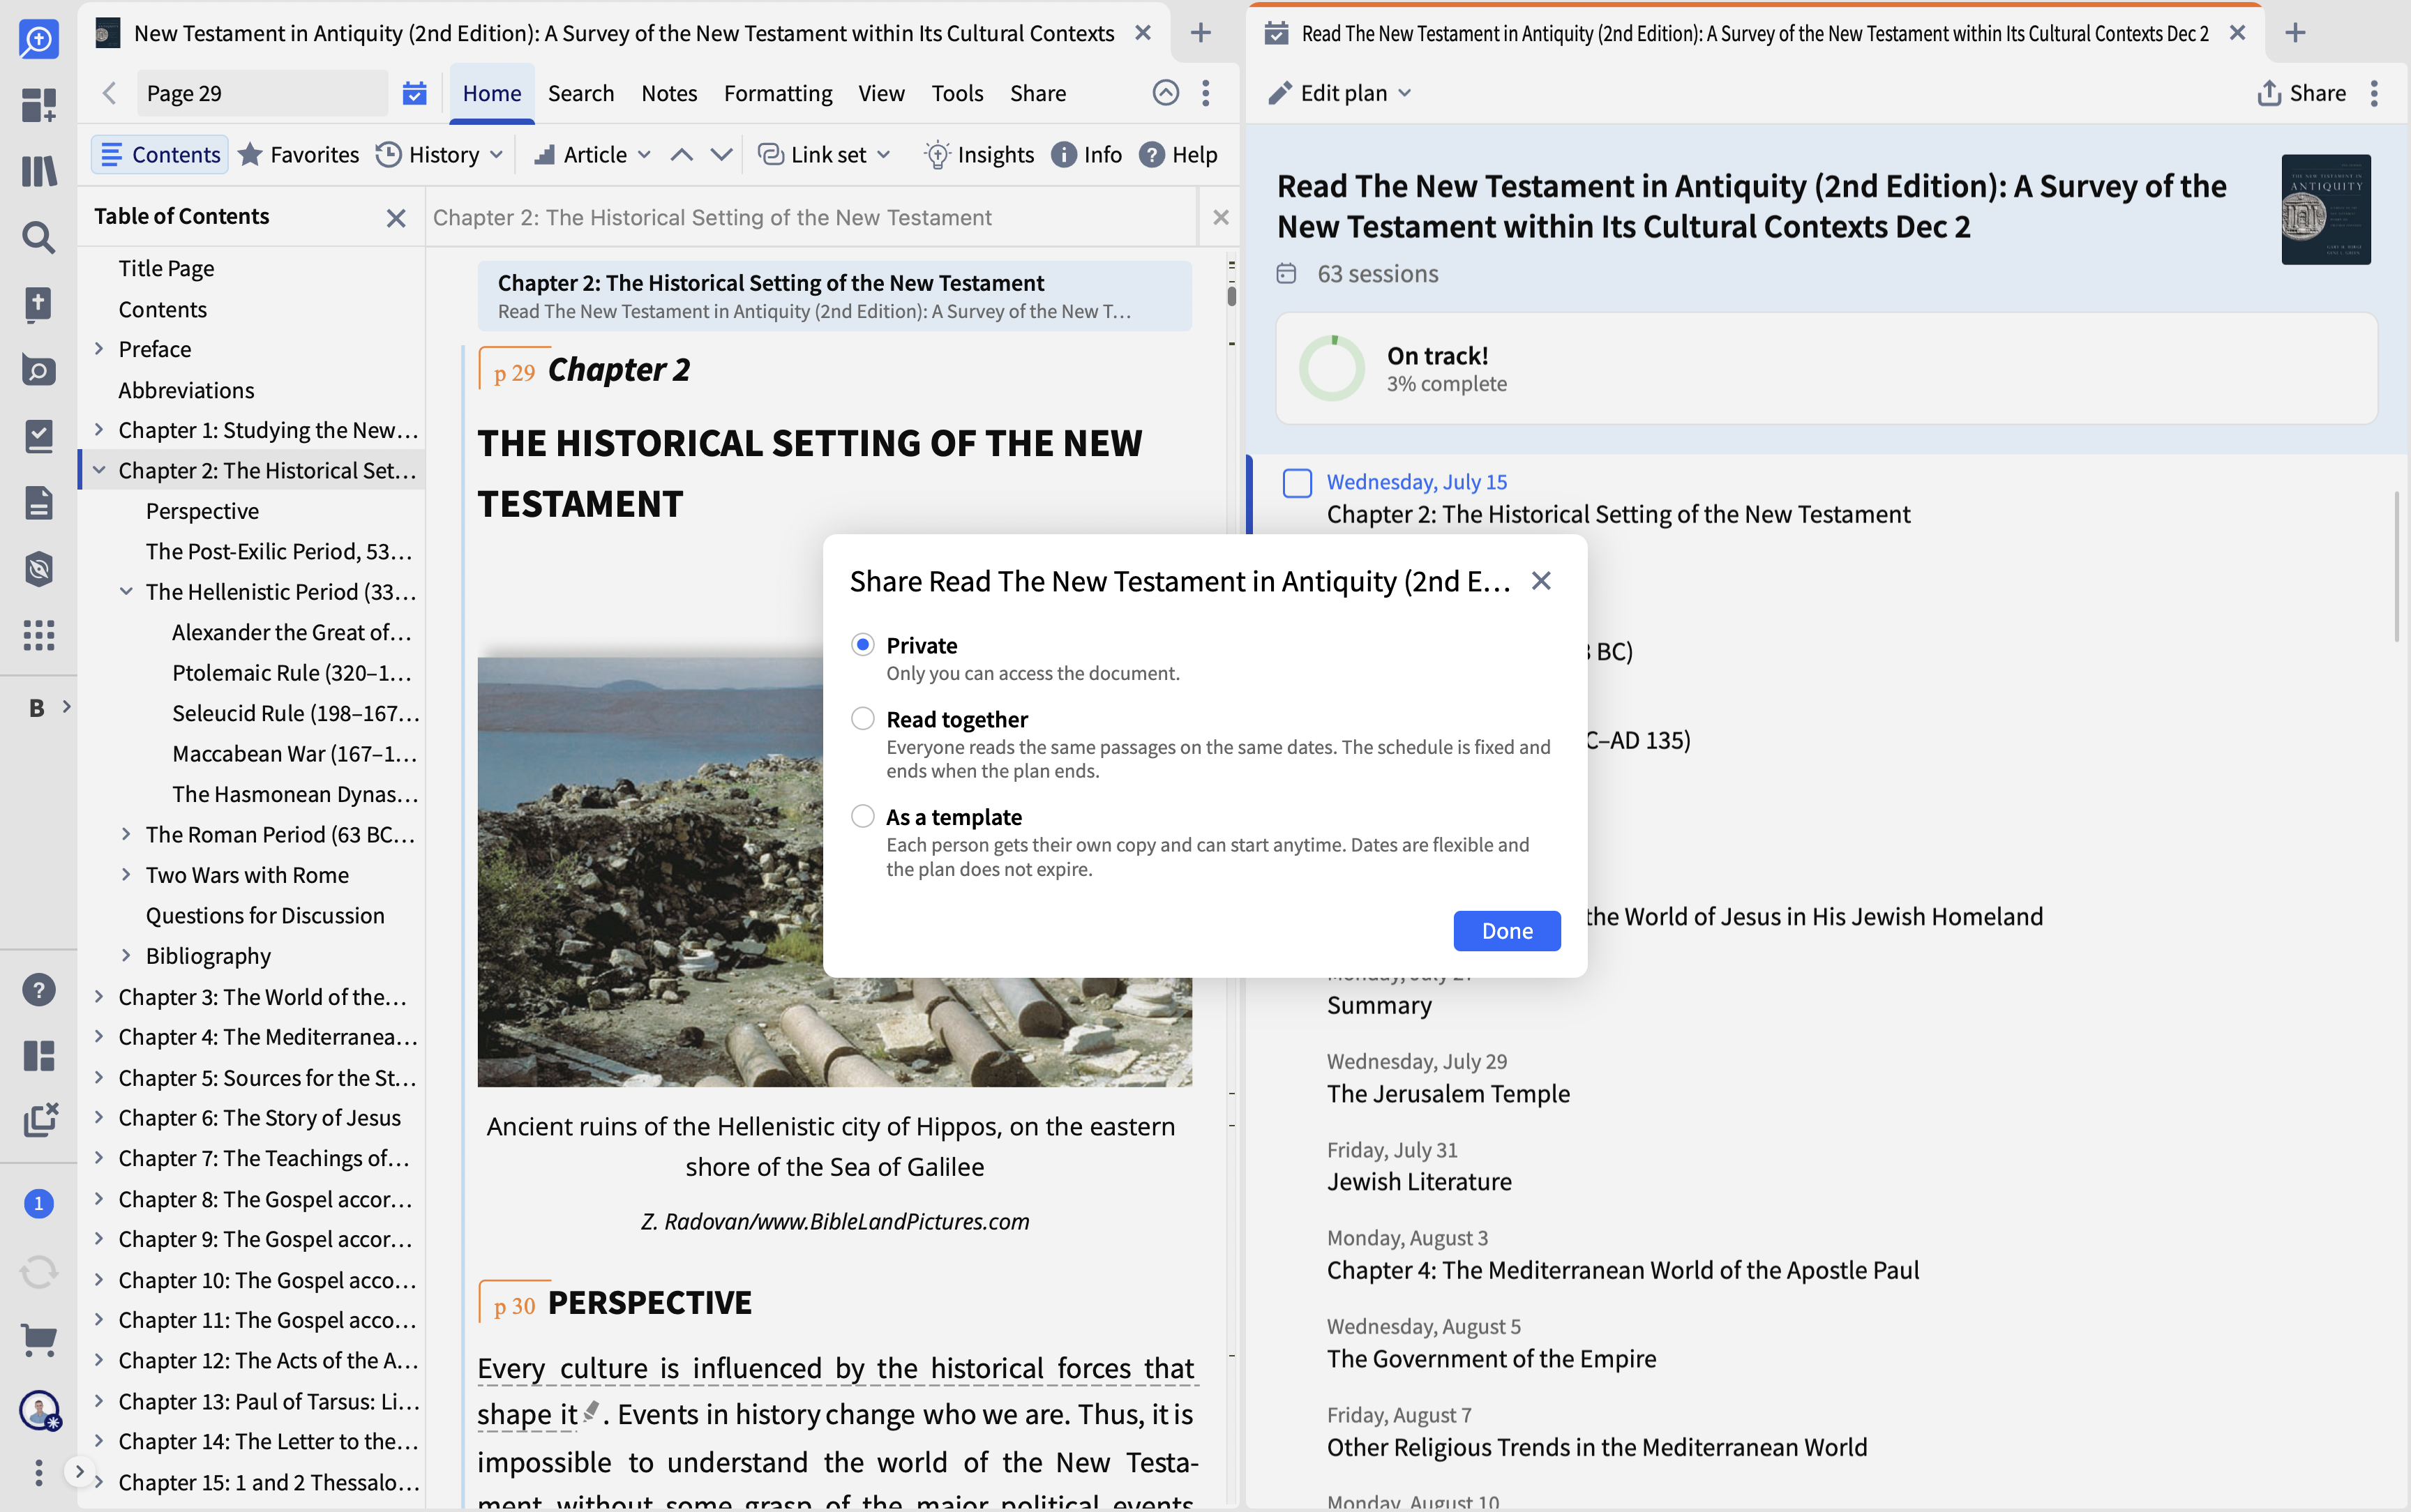This screenshot has height=1512, width=2411.
Task: Open the Info panel button
Action: click(x=1087, y=155)
